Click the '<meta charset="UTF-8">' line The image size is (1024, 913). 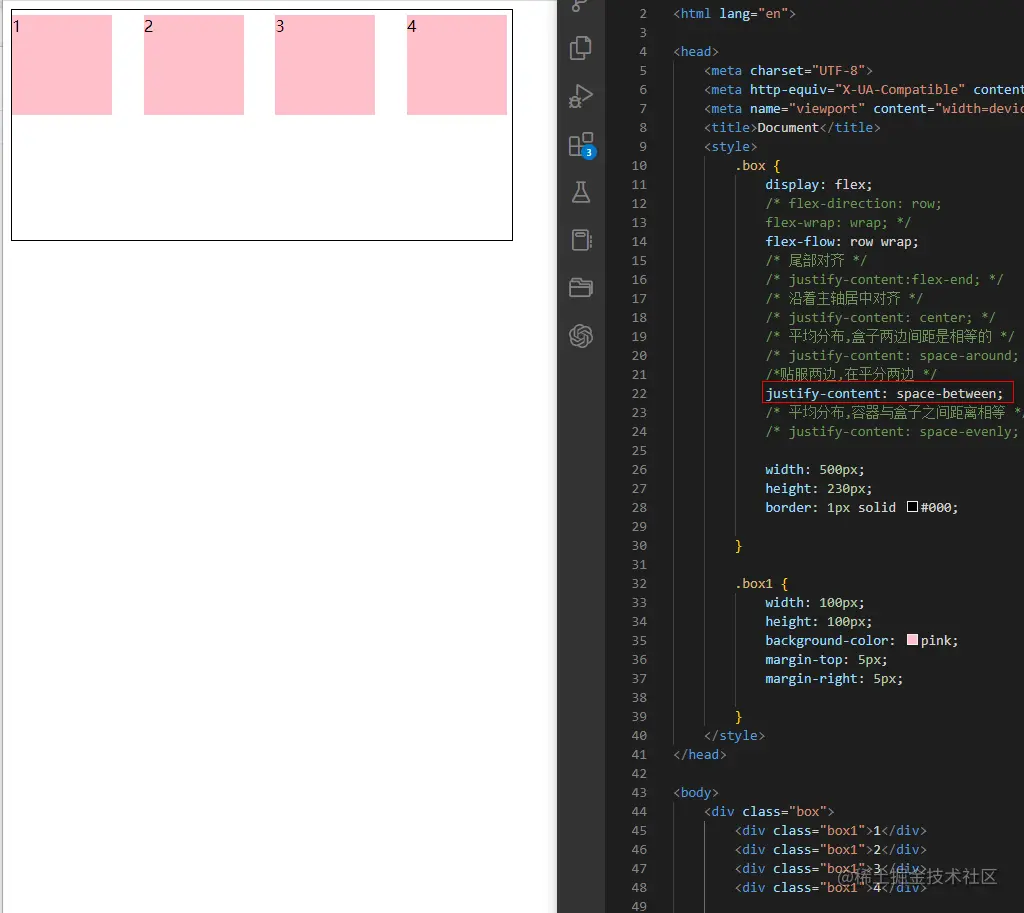pos(788,70)
